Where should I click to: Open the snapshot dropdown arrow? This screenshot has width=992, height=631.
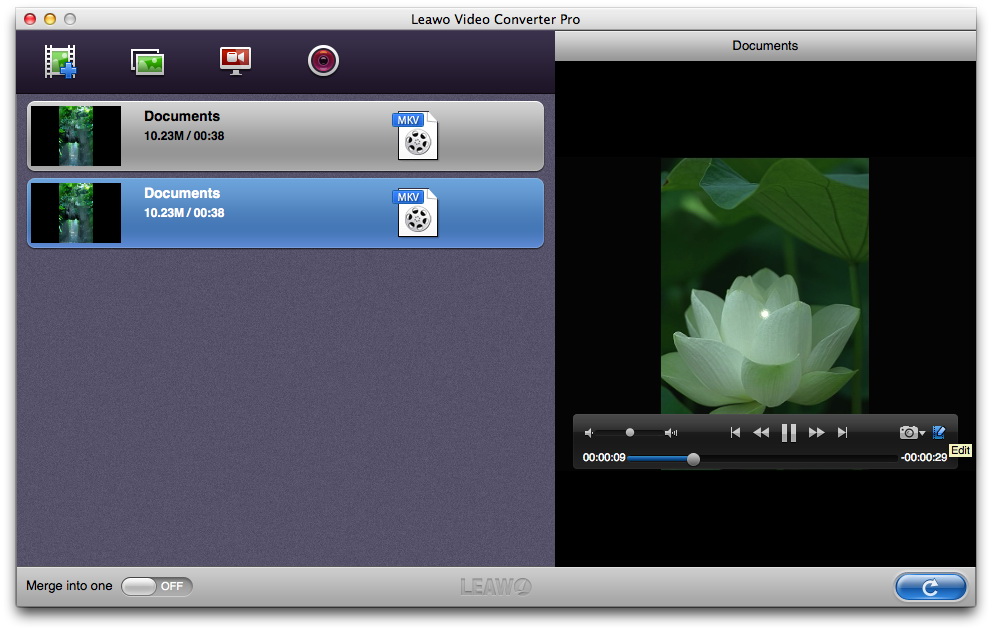click(922, 433)
